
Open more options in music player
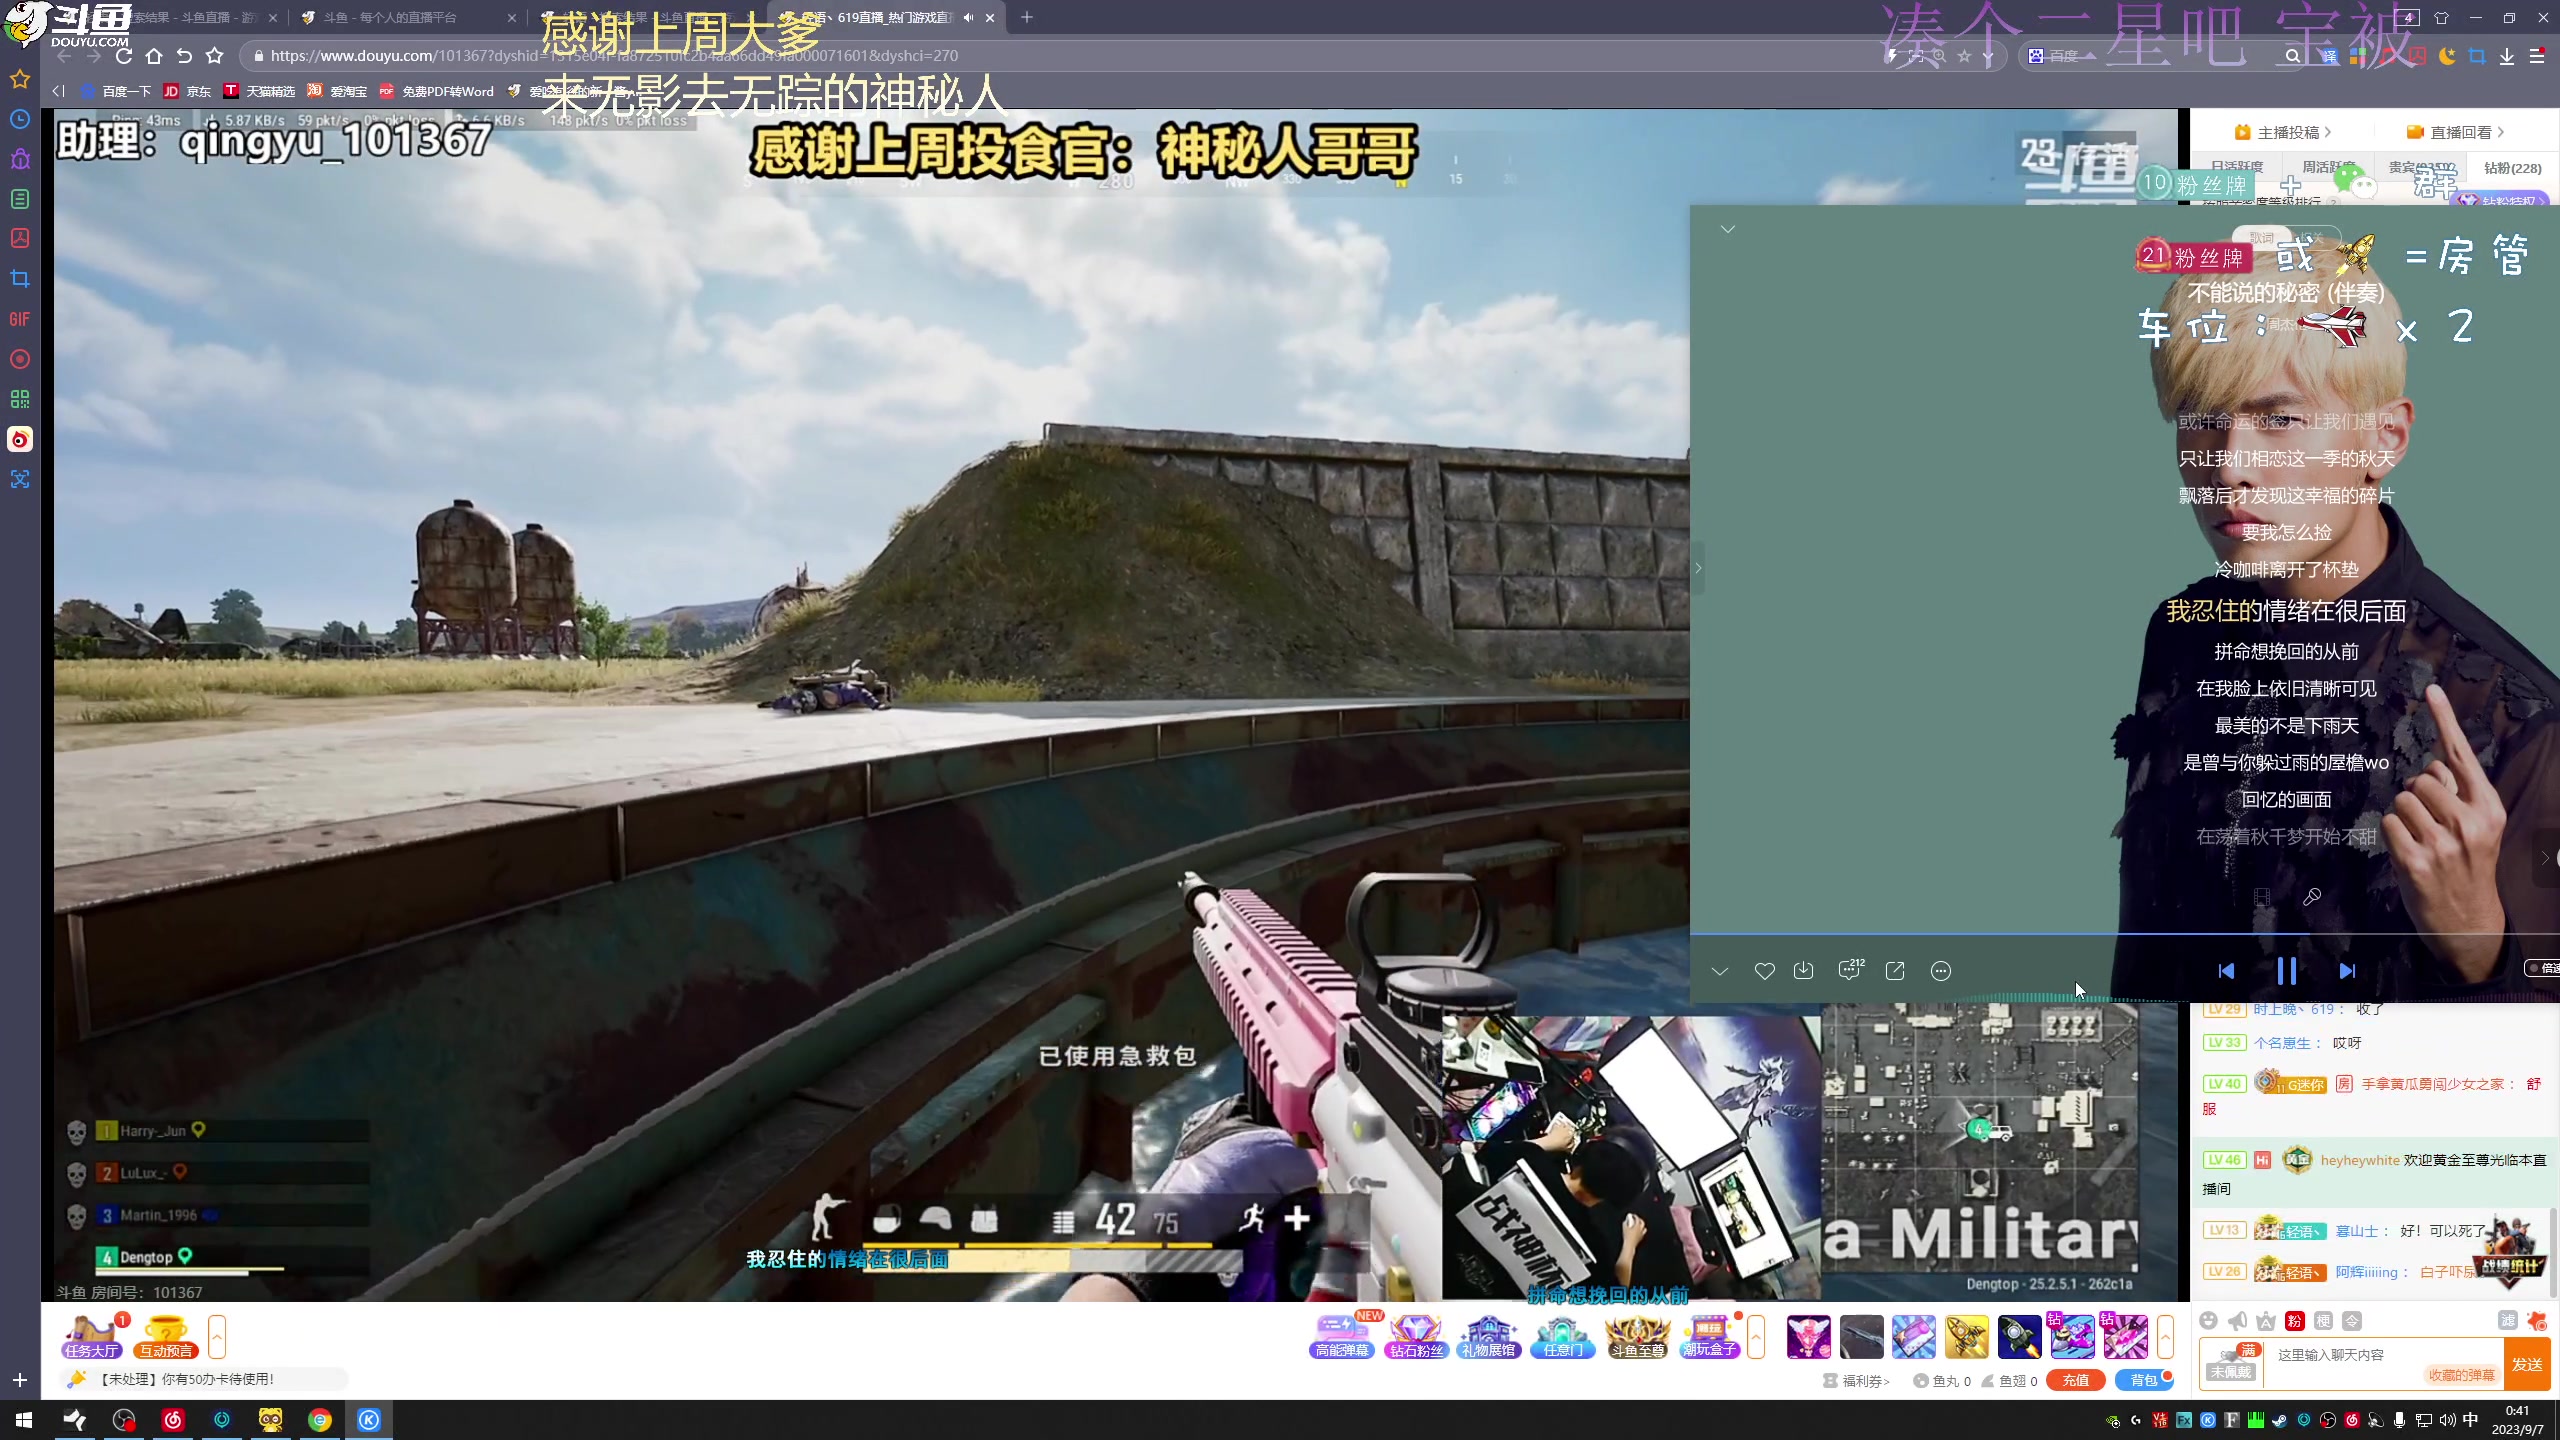[1941, 971]
